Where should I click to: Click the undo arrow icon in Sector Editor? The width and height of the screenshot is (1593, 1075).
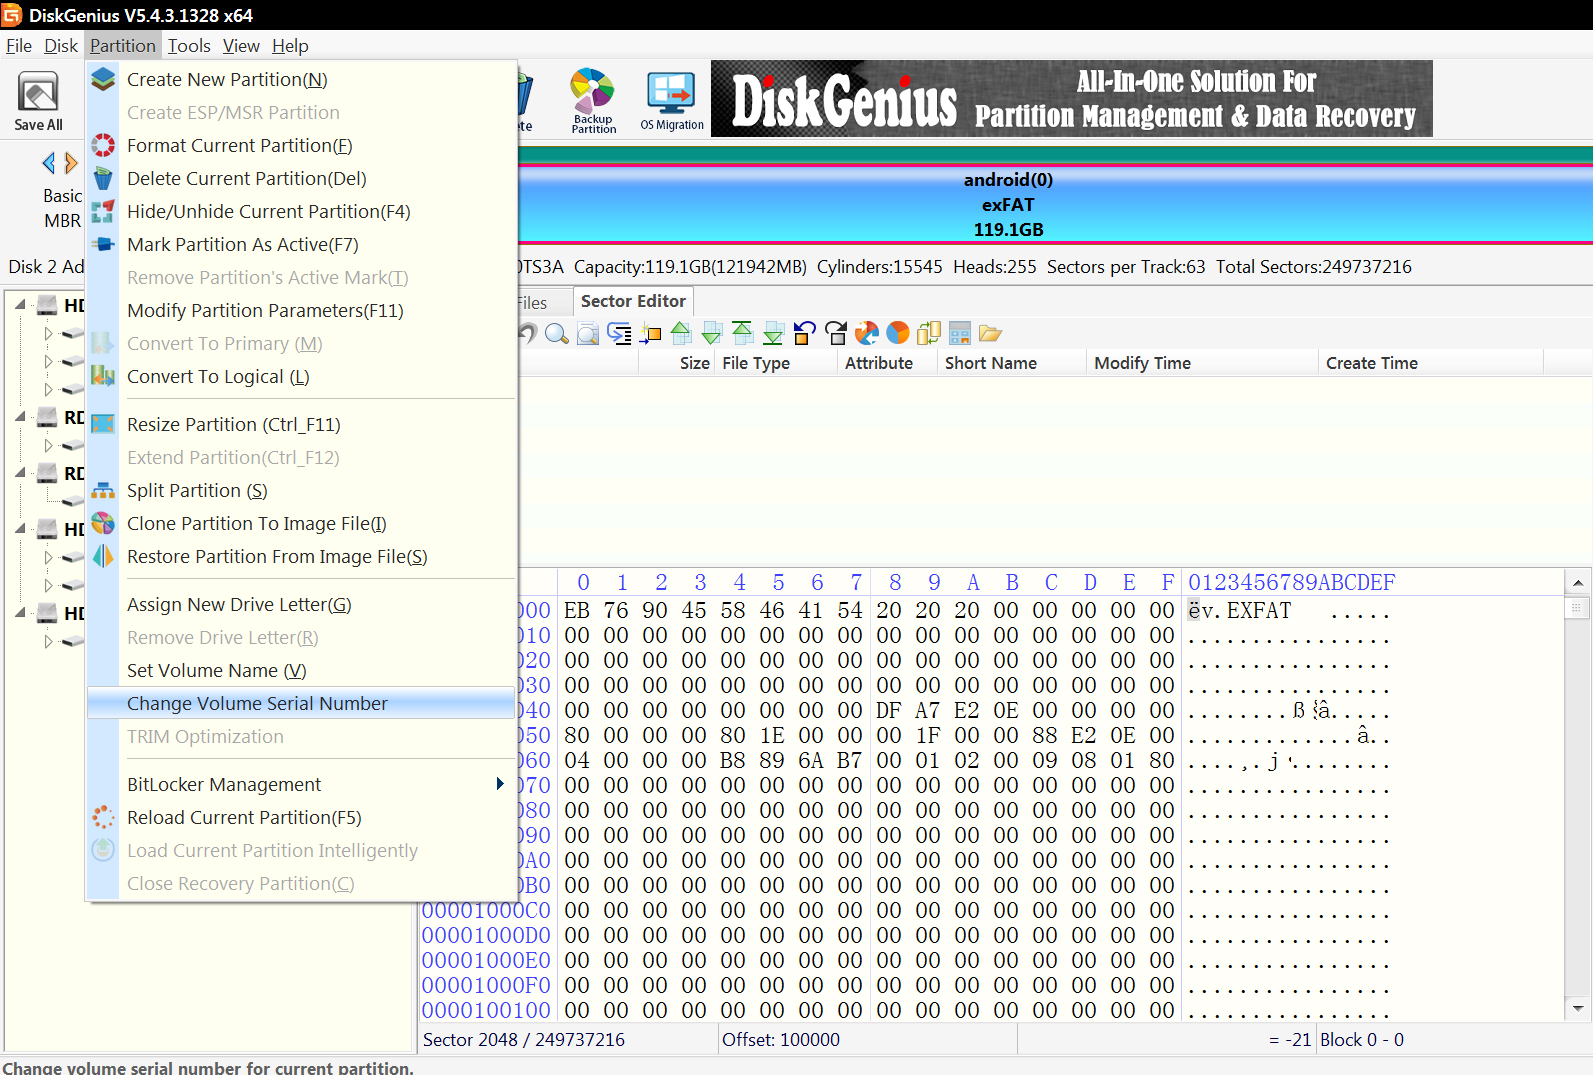point(528,333)
